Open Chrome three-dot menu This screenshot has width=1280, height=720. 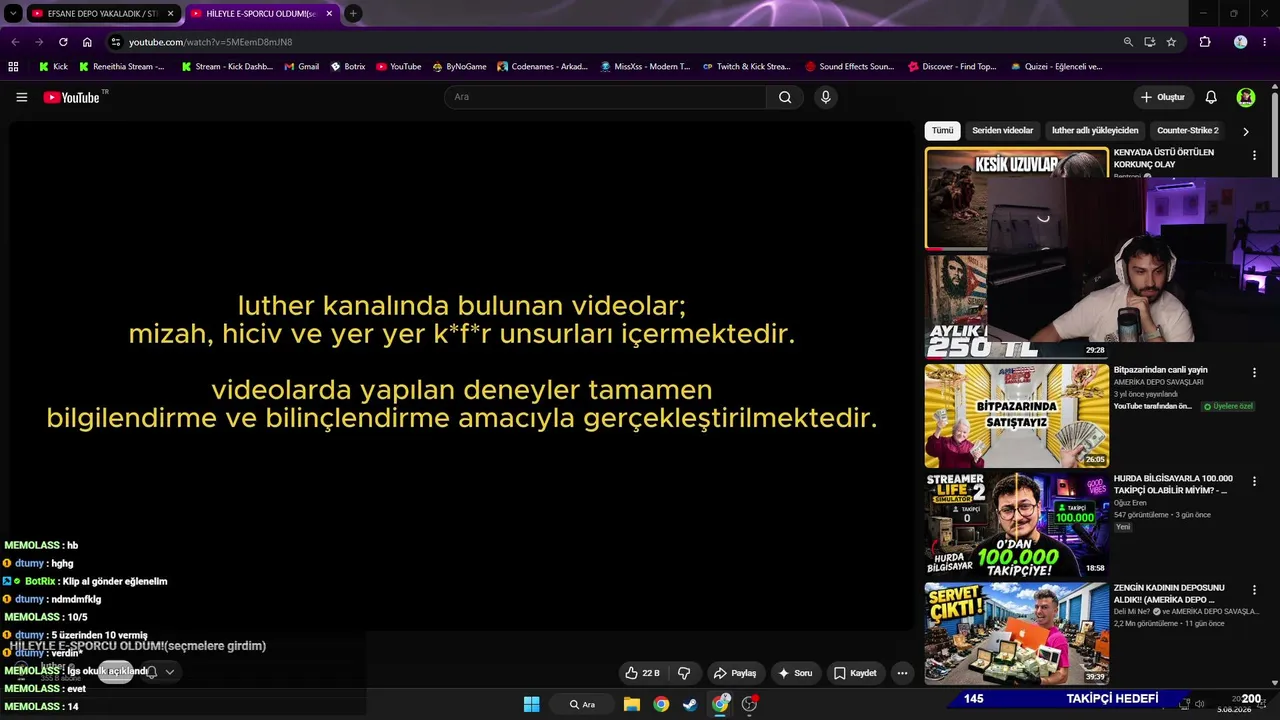tap(1267, 42)
